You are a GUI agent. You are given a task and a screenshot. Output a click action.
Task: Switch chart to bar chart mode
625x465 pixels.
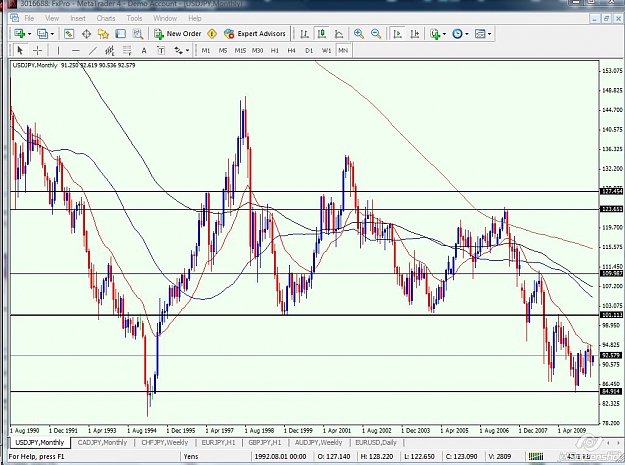click(x=305, y=34)
